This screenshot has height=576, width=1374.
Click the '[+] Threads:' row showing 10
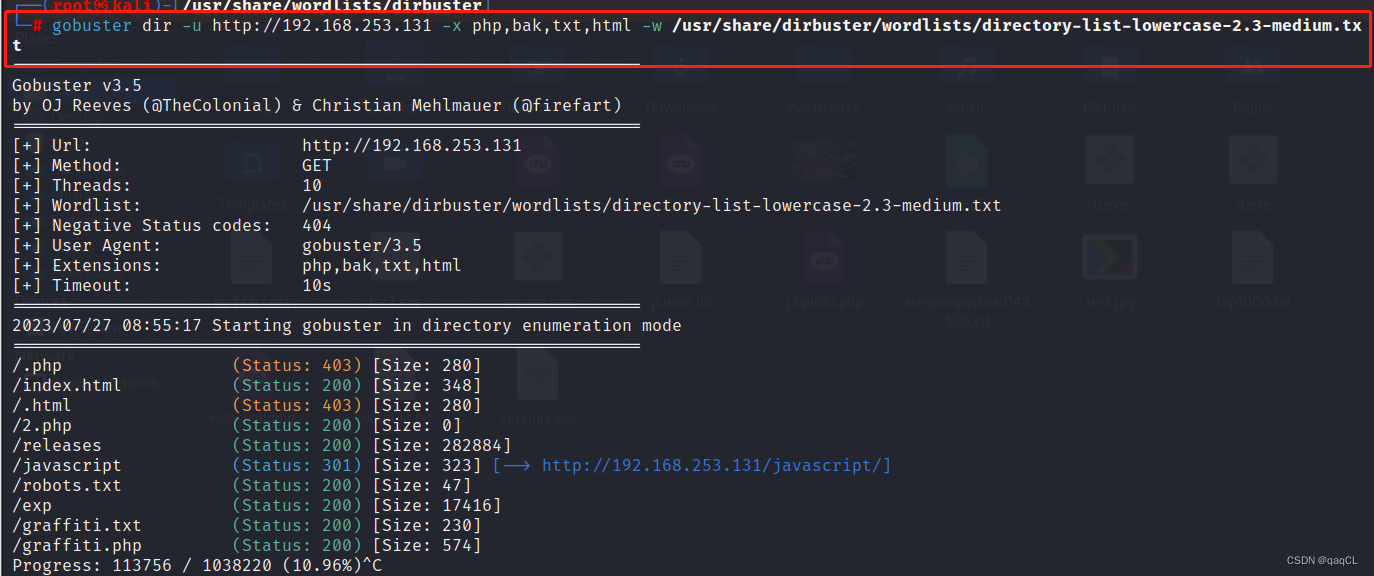[x=167, y=185]
